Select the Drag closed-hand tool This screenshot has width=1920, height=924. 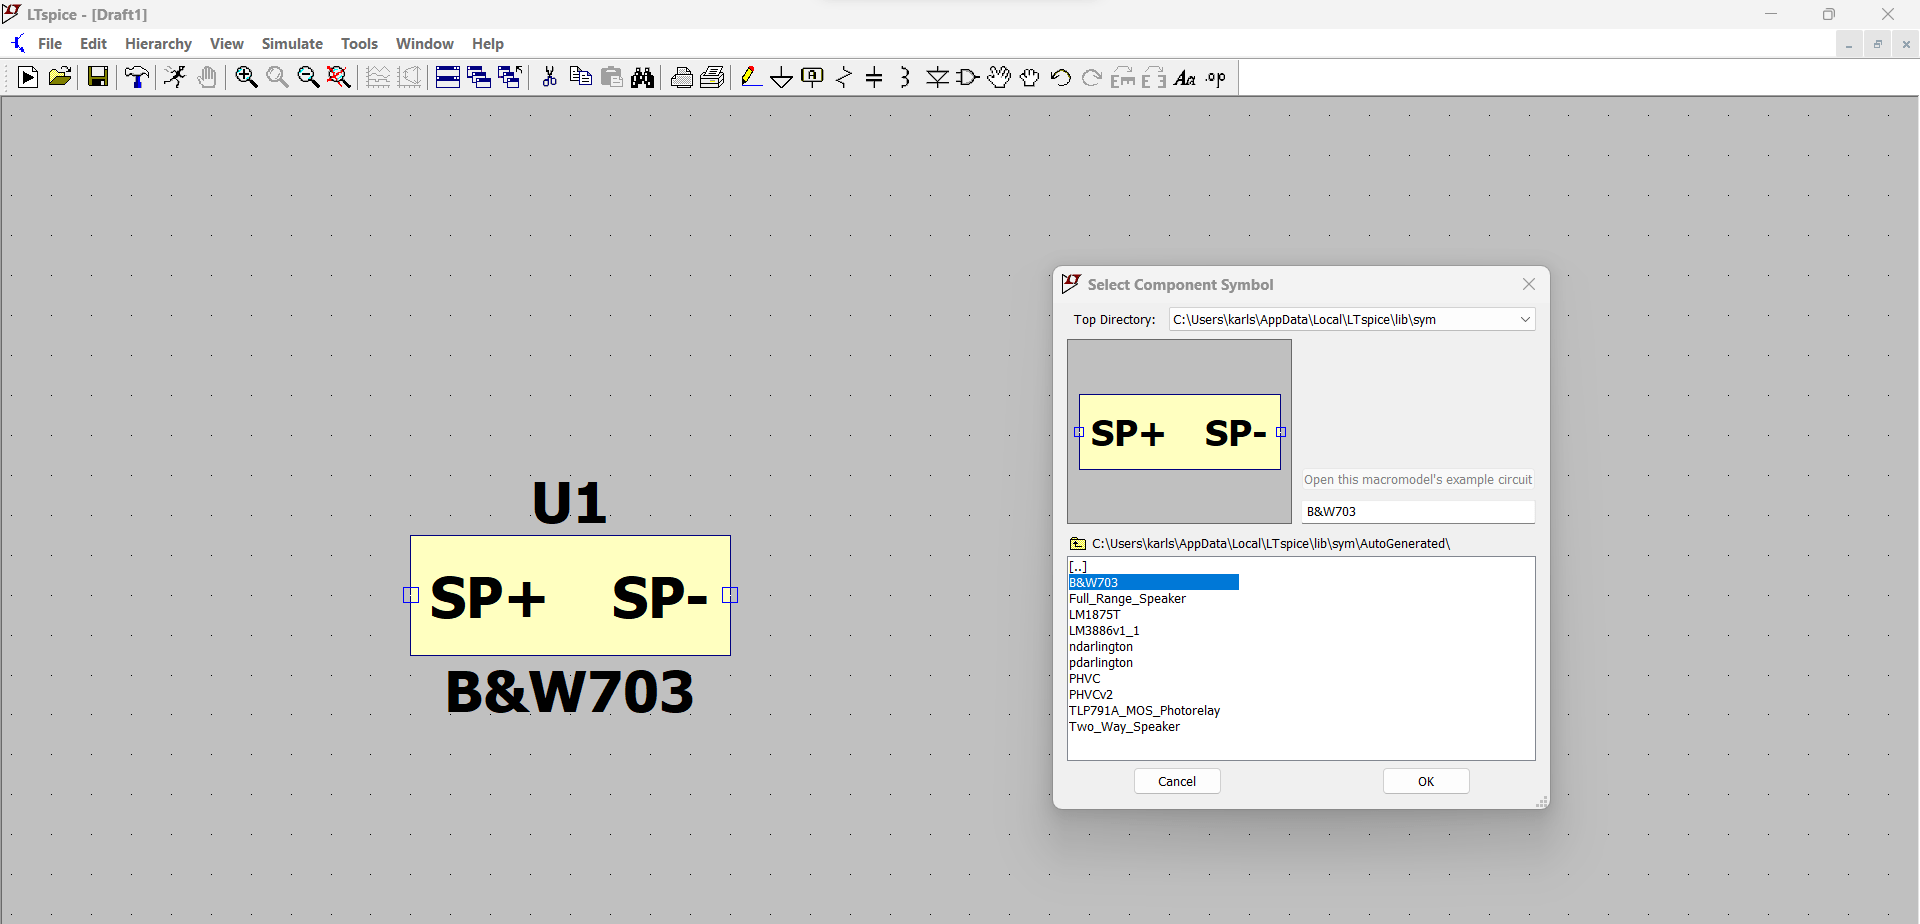[x=1030, y=77]
